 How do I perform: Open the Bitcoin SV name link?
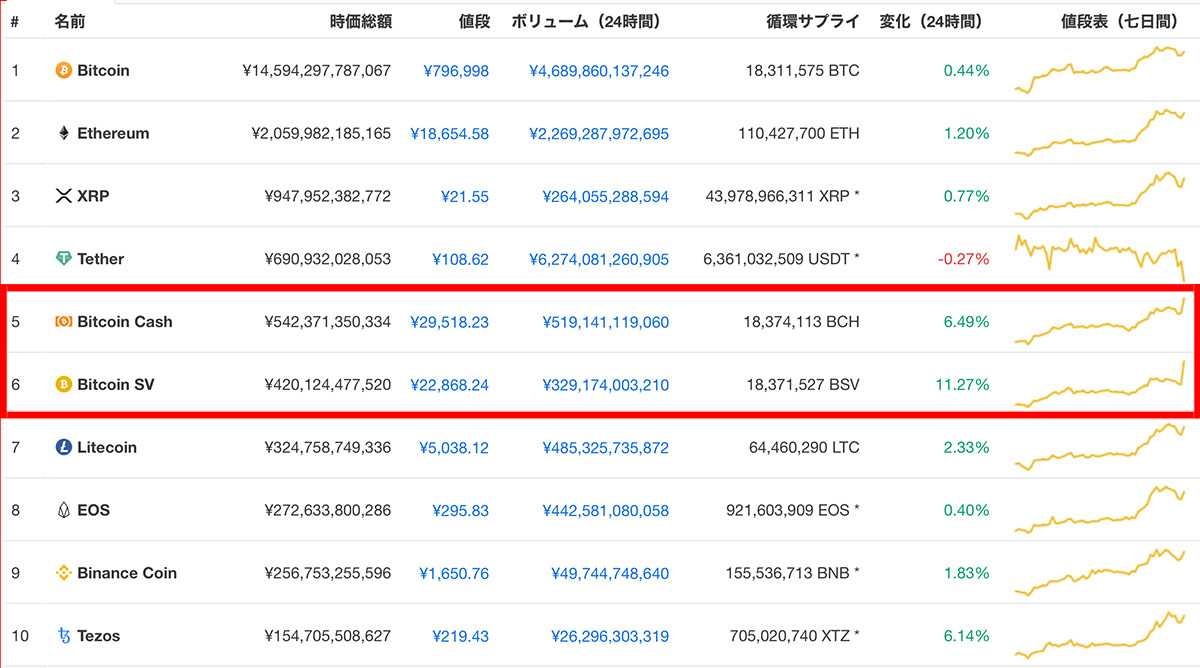pyautogui.click(x=115, y=385)
